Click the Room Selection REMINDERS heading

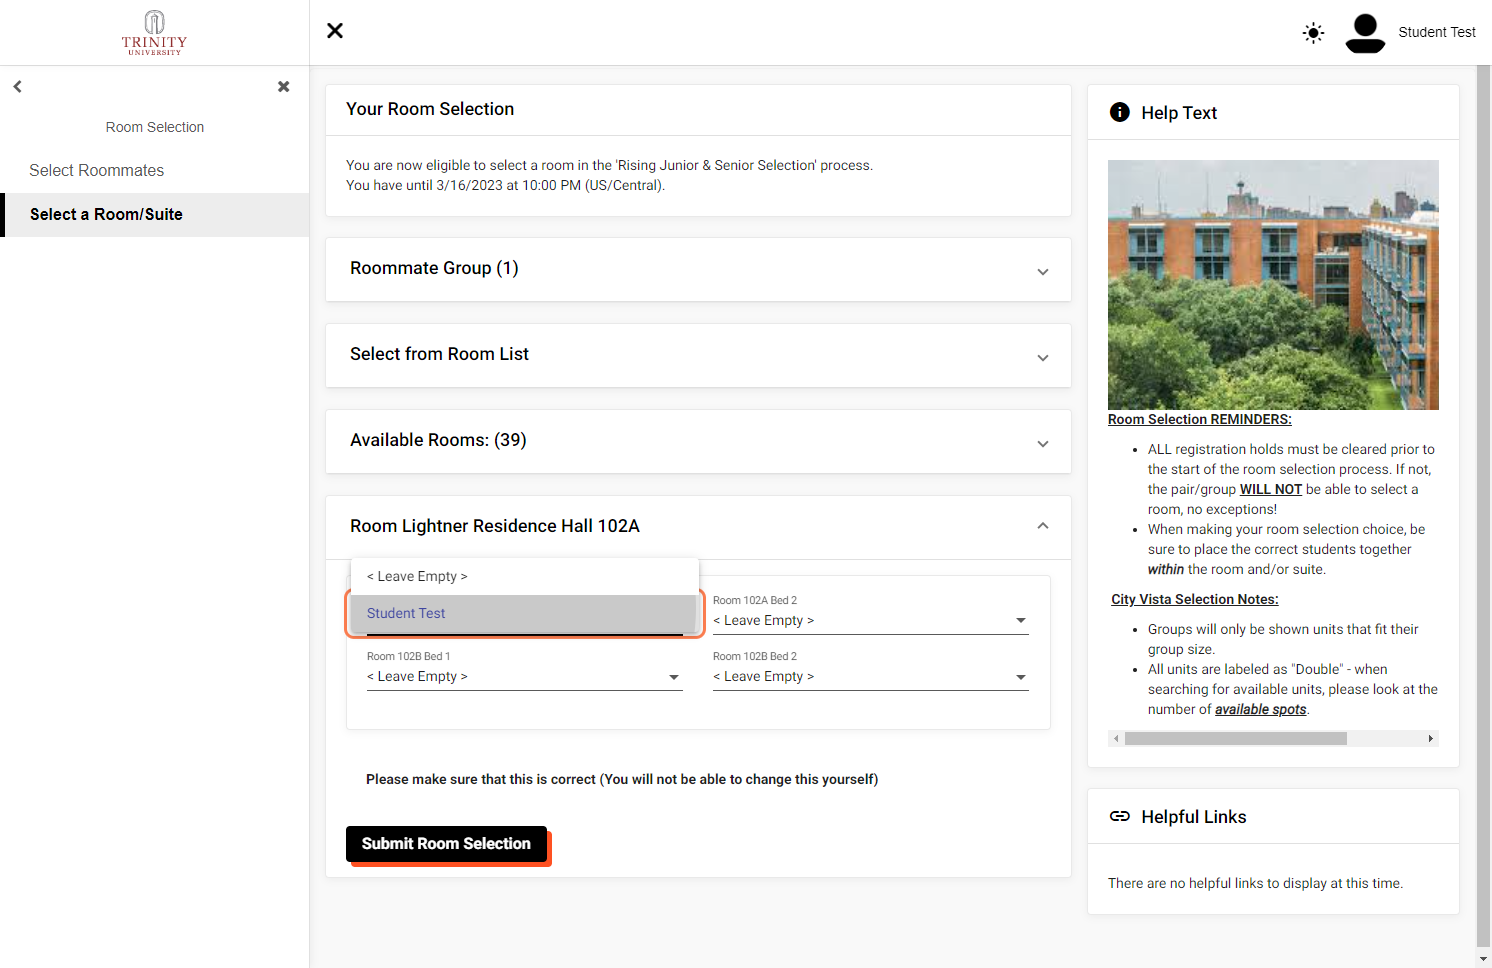pyautogui.click(x=1199, y=419)
